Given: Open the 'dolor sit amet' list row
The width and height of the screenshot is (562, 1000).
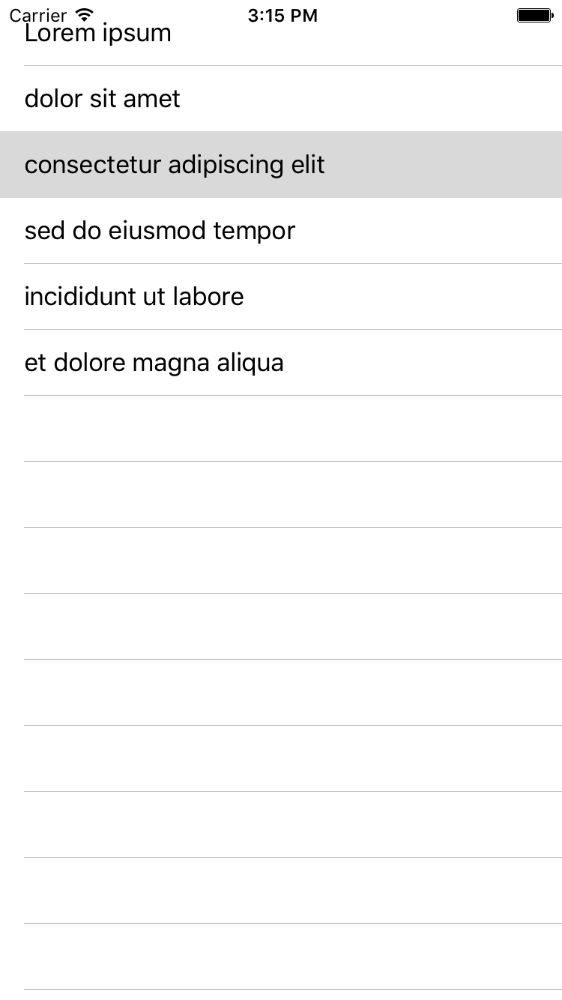Looking at the screenshot, I should point(281,99).
